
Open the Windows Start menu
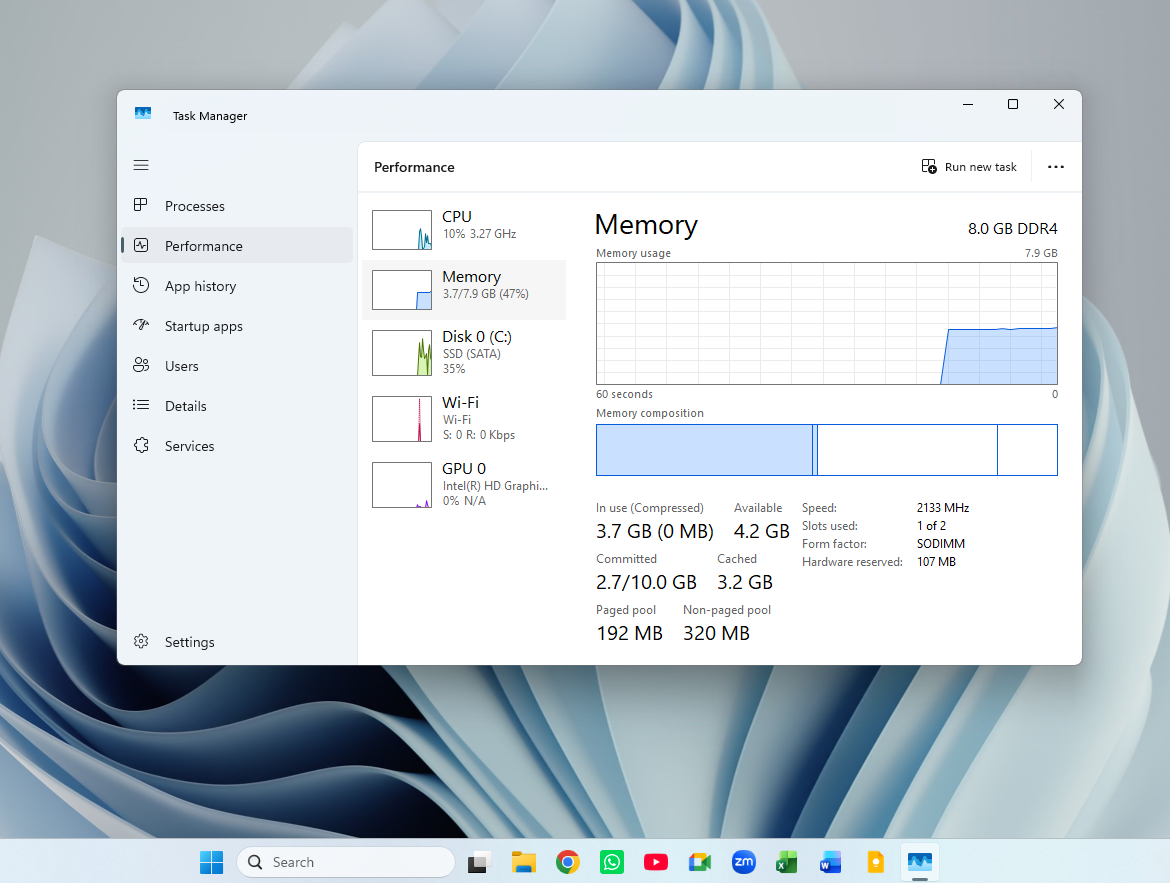[x=211, y=862]
